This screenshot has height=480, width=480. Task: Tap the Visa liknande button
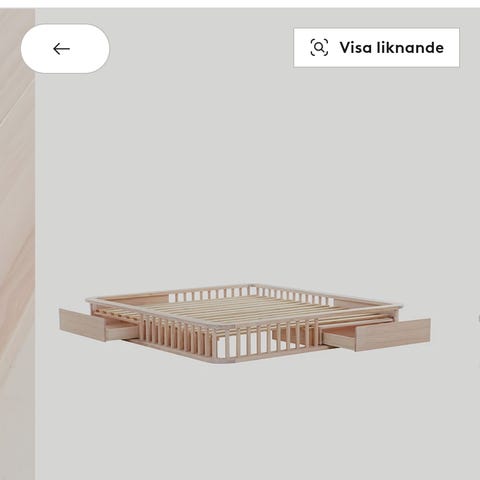tap(376, 48)
